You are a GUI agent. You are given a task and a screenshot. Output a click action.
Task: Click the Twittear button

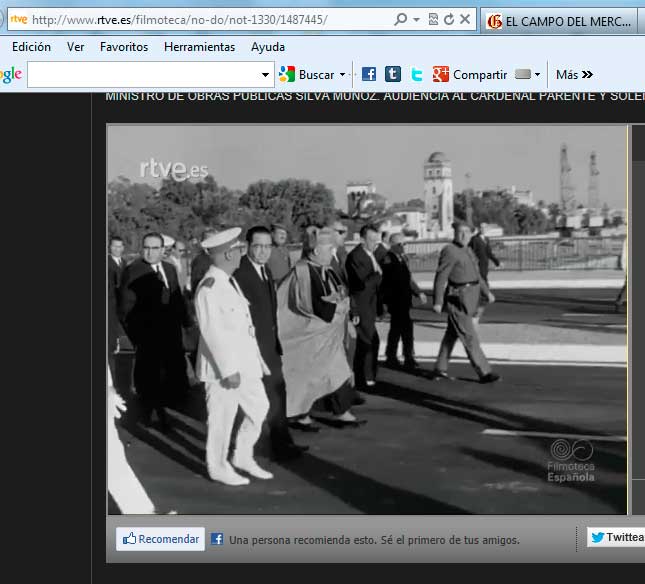coord(616,538)
